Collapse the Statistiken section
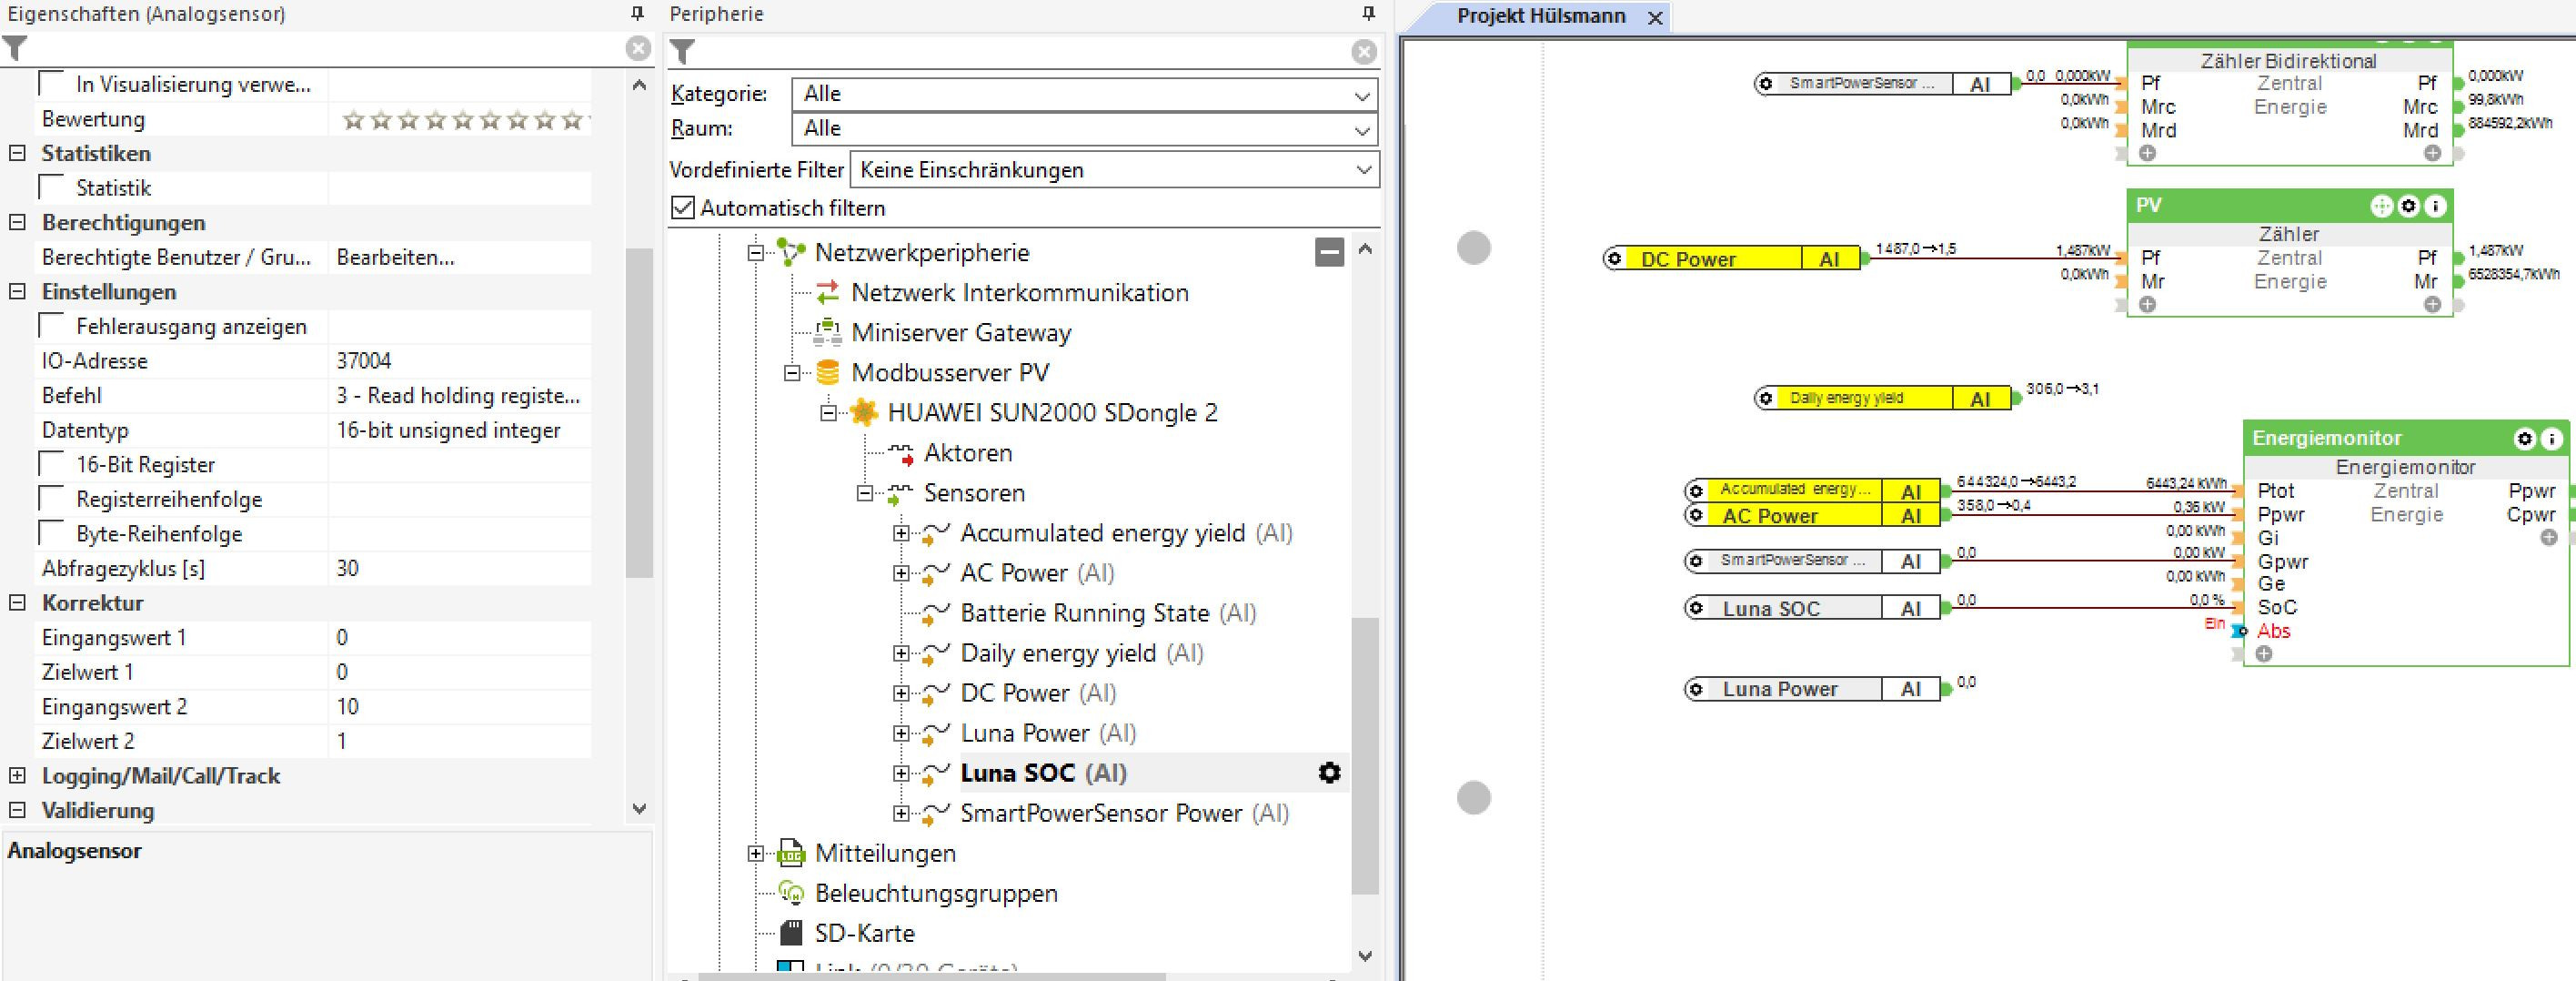The height and width of the screenshot is (981, 2576). click(x=17, y=153)
